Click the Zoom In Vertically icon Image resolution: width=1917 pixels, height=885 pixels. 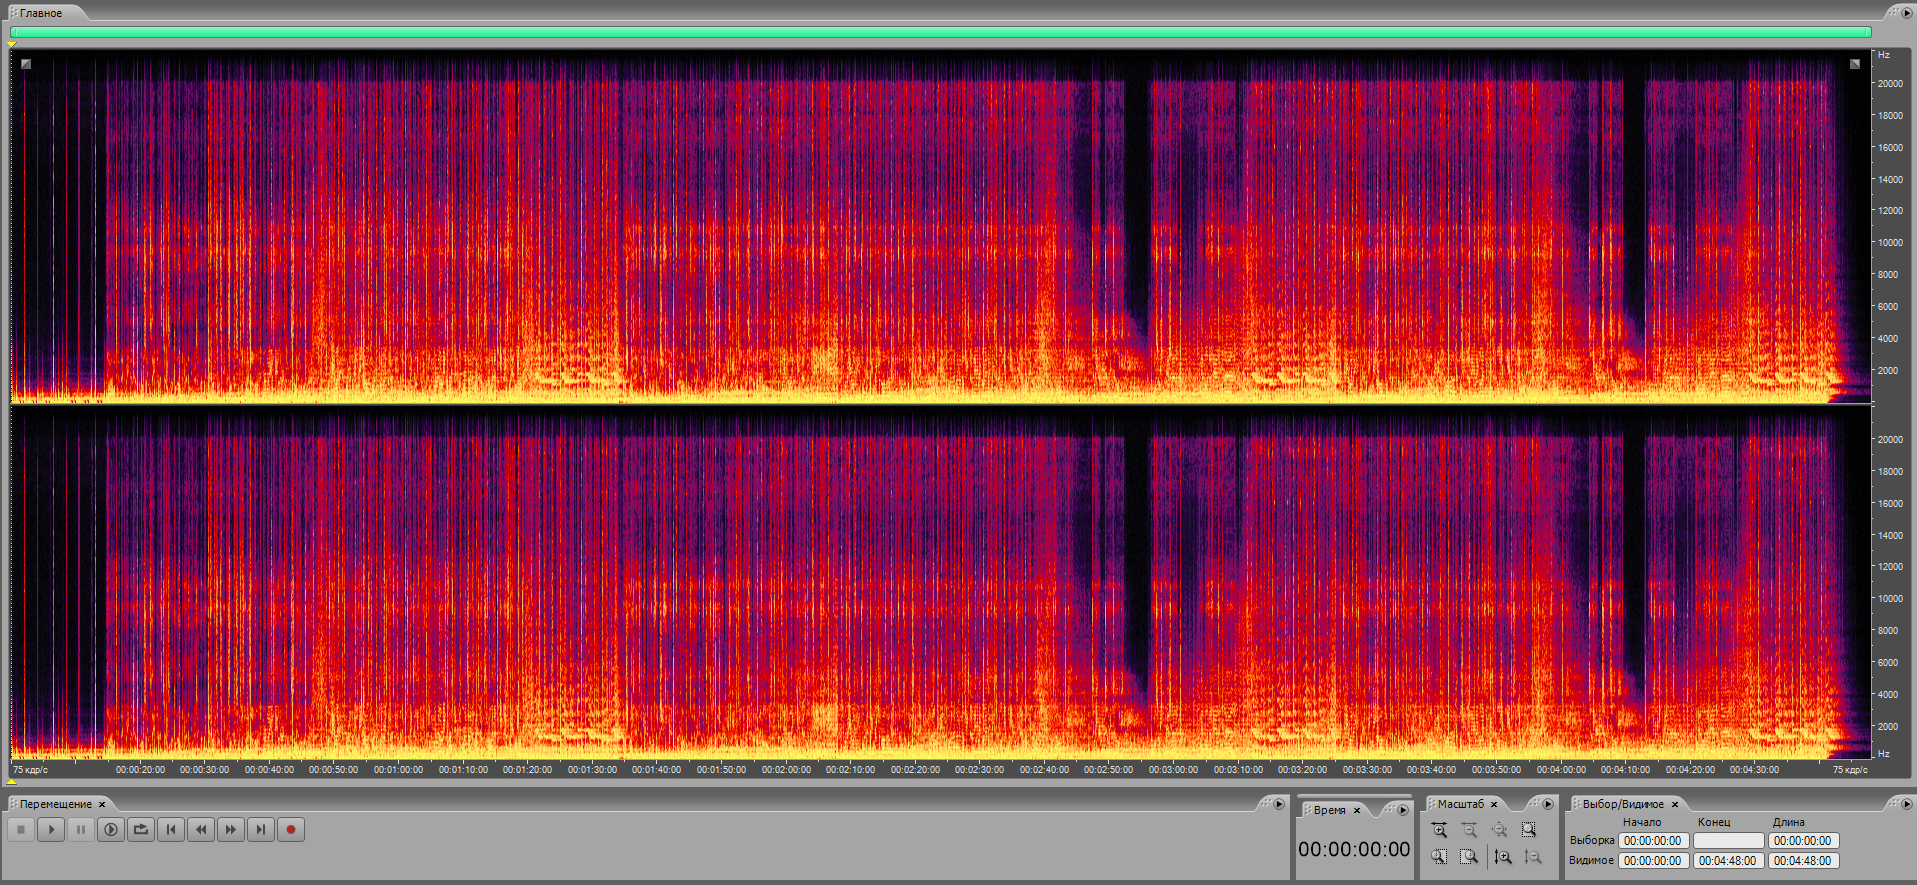click(x=1503, y=857)
